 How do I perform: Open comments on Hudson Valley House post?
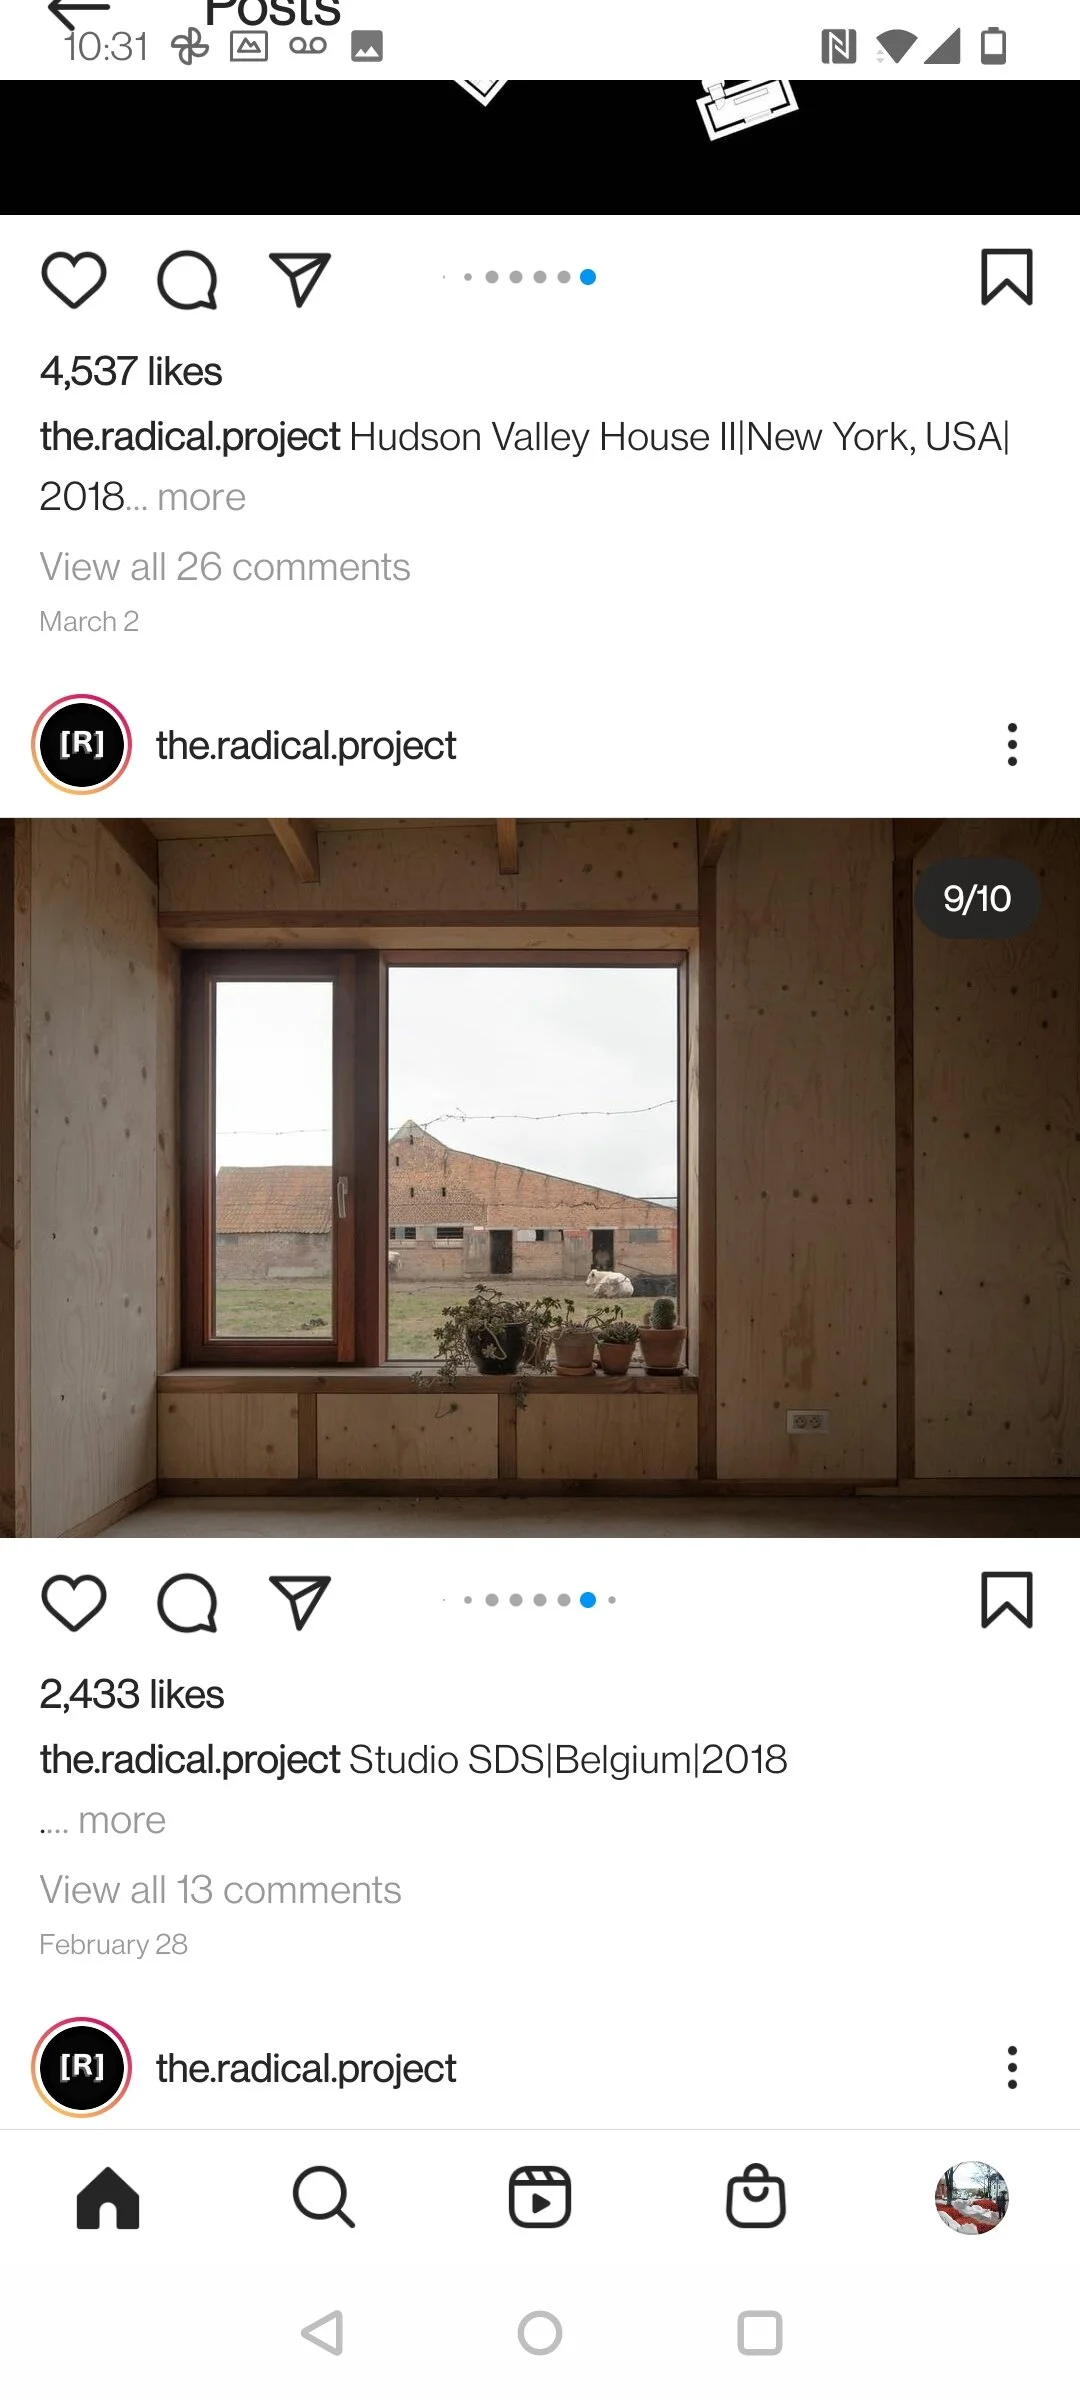(x=187, y=279)
